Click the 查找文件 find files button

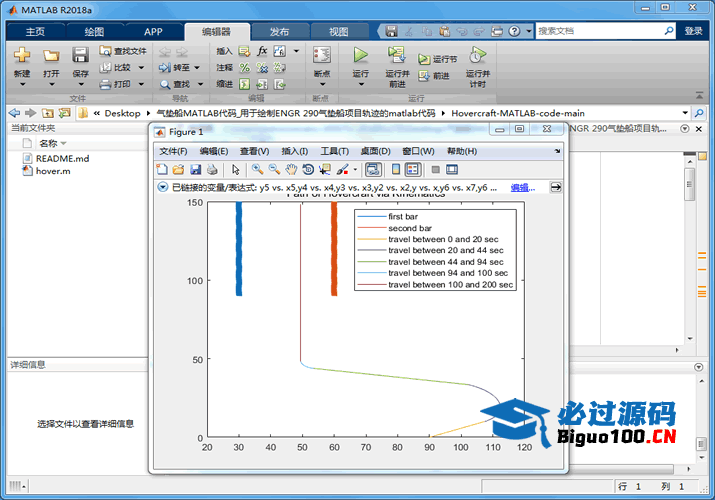pos(123,51)
